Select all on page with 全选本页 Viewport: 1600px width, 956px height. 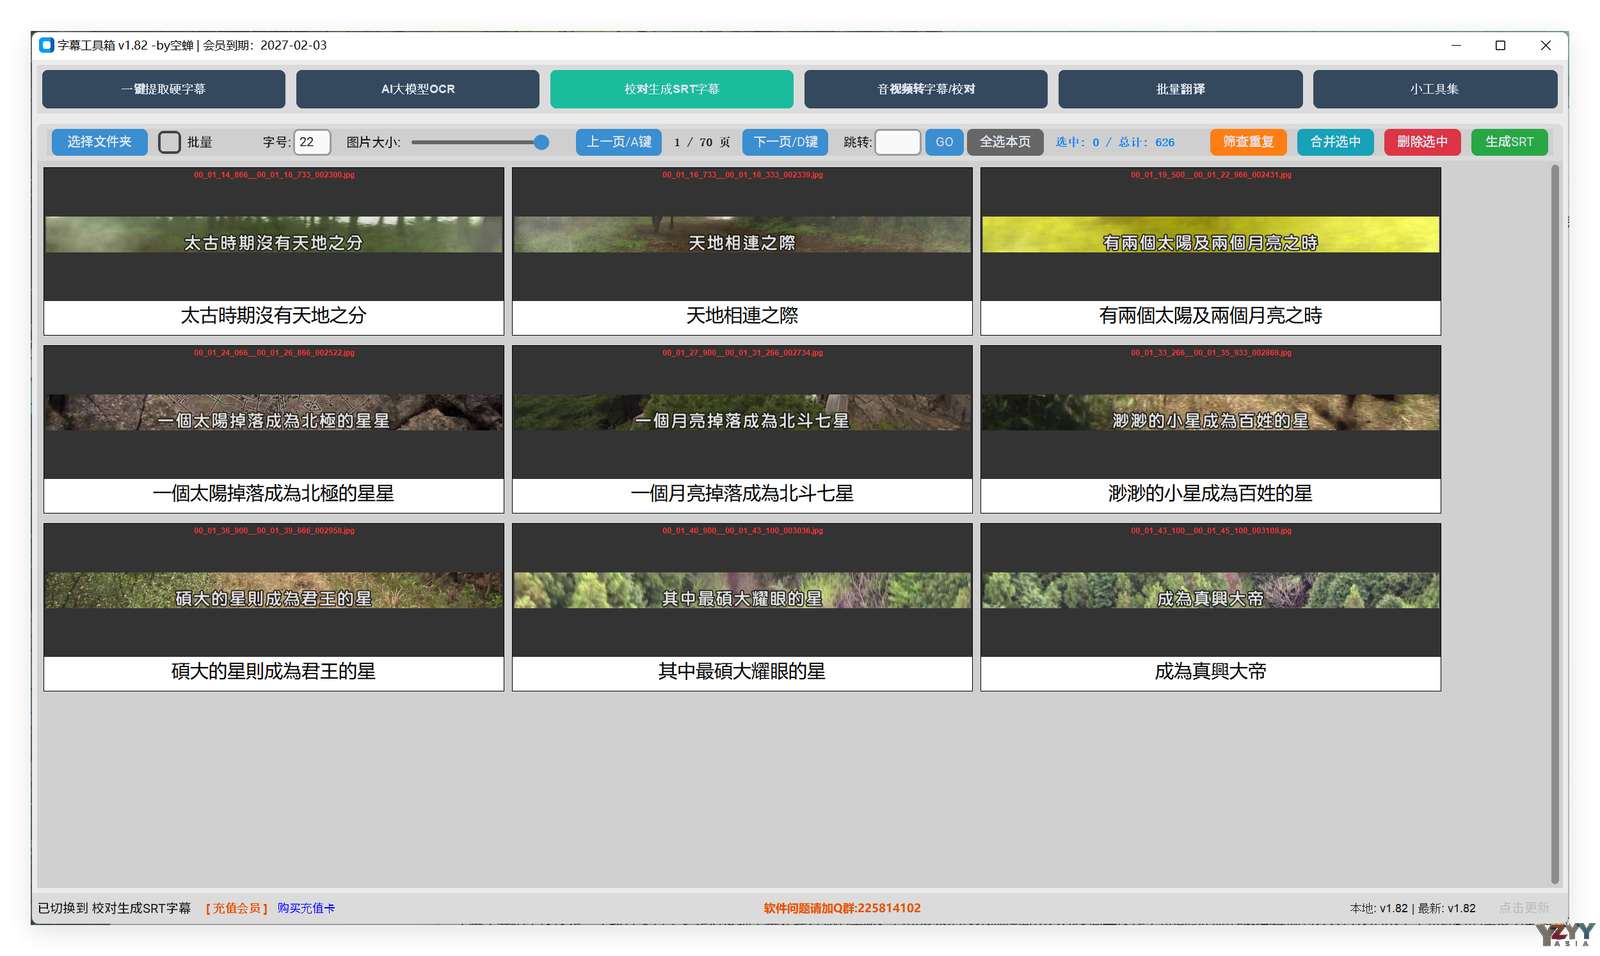pos(1005,142)
